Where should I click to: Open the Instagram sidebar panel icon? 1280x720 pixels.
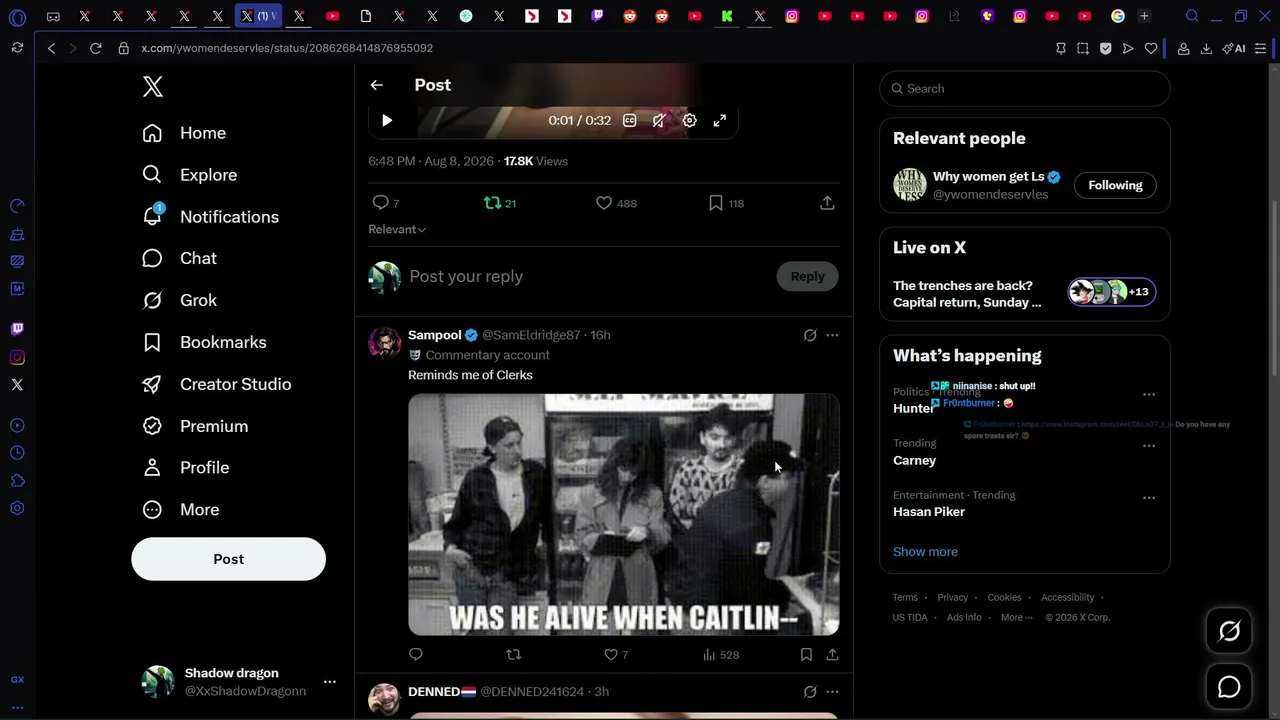(17, 357)
